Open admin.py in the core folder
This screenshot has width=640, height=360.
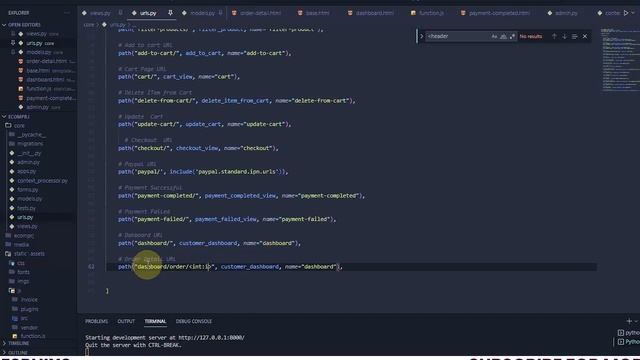click(x=29, y=162)
